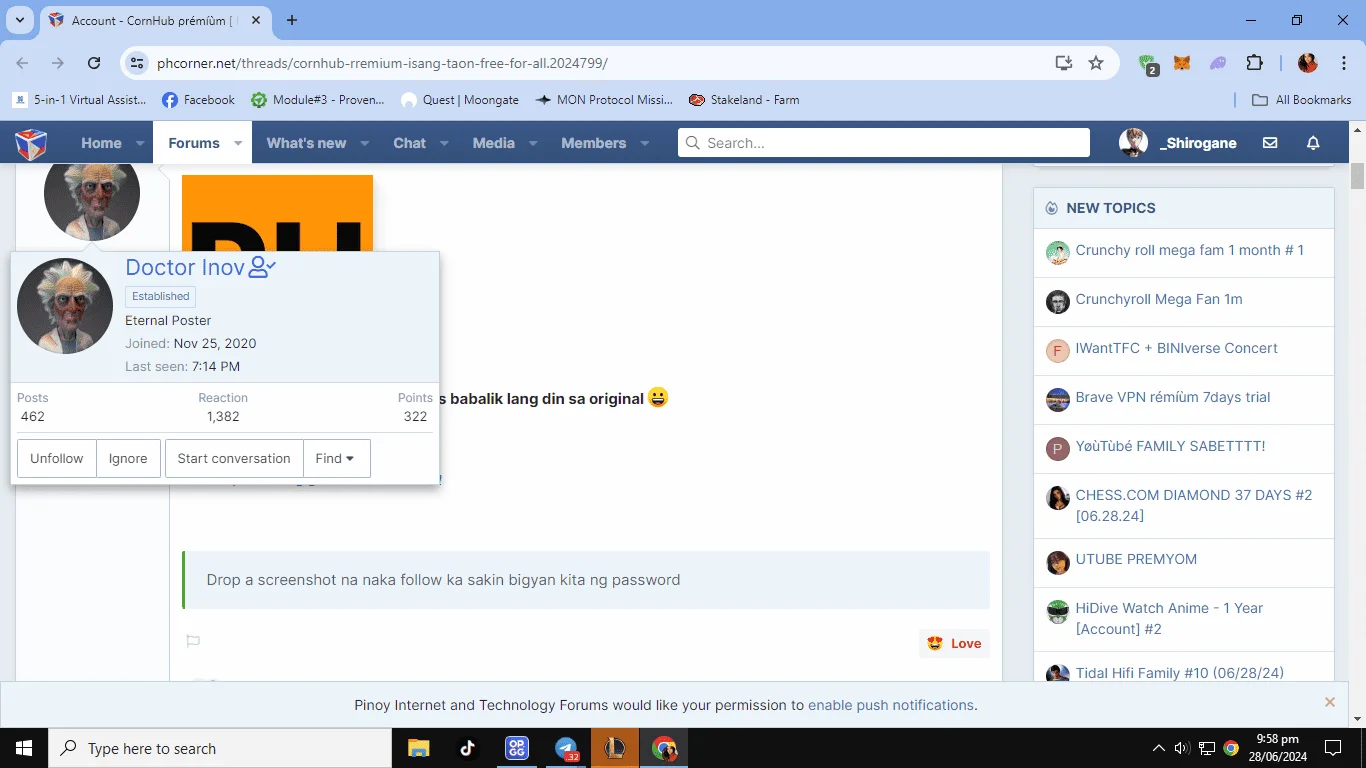Open the Members nav item

[593, 143]
